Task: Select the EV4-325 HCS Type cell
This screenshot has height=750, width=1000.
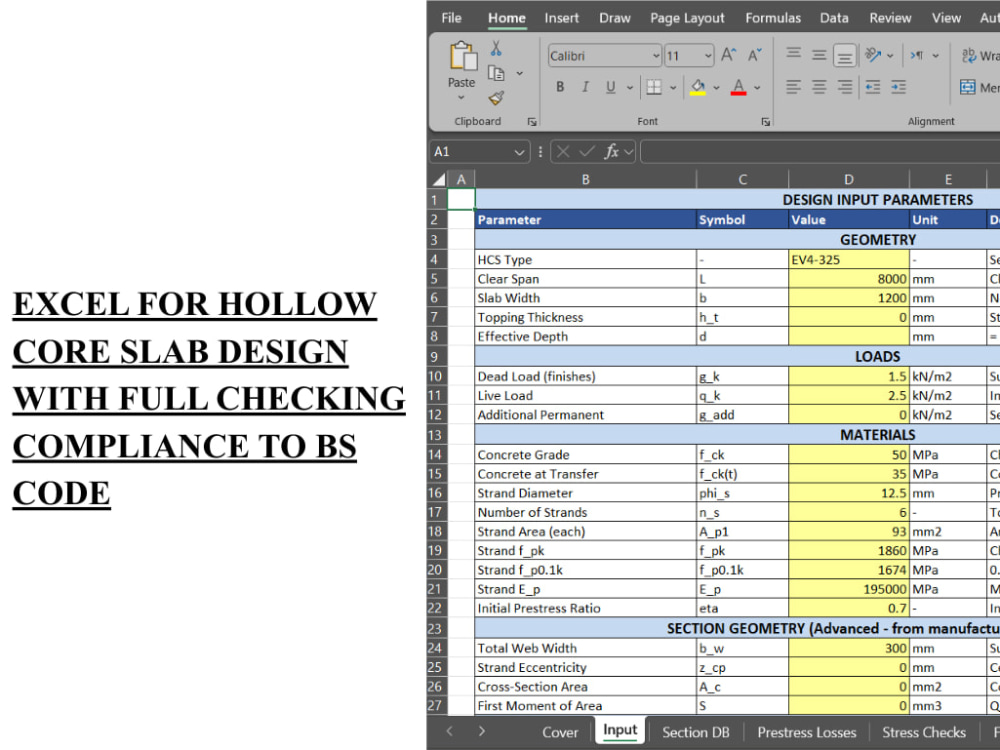Action: pyautogui.click(x=849, y=260)
